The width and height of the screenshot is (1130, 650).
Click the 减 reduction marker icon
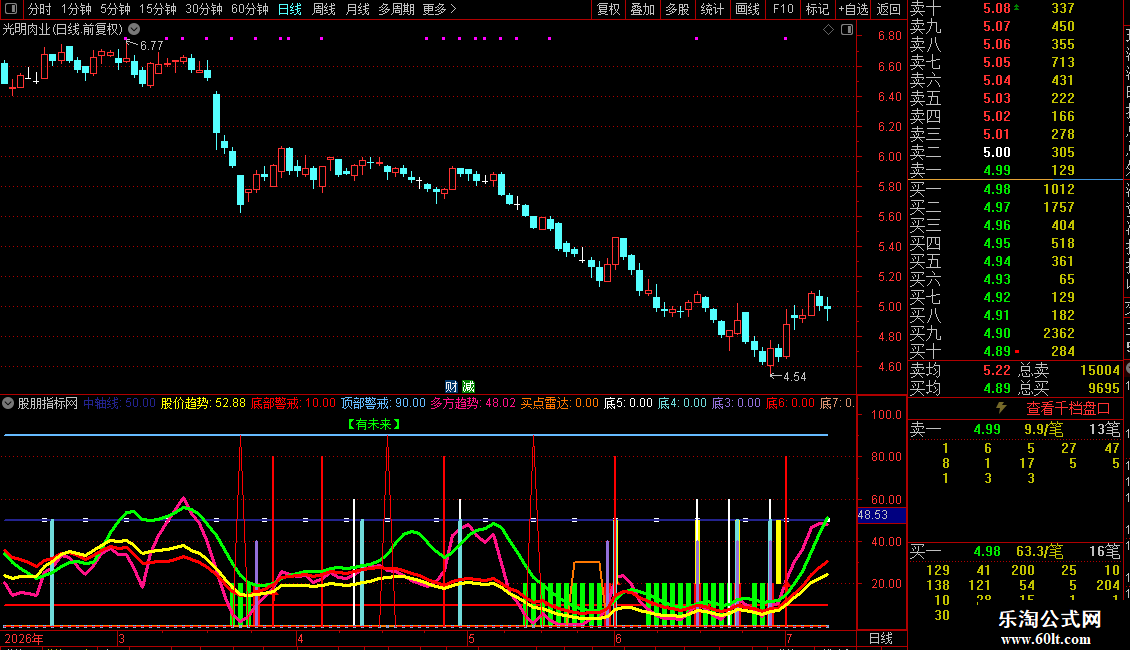(468, 387)
